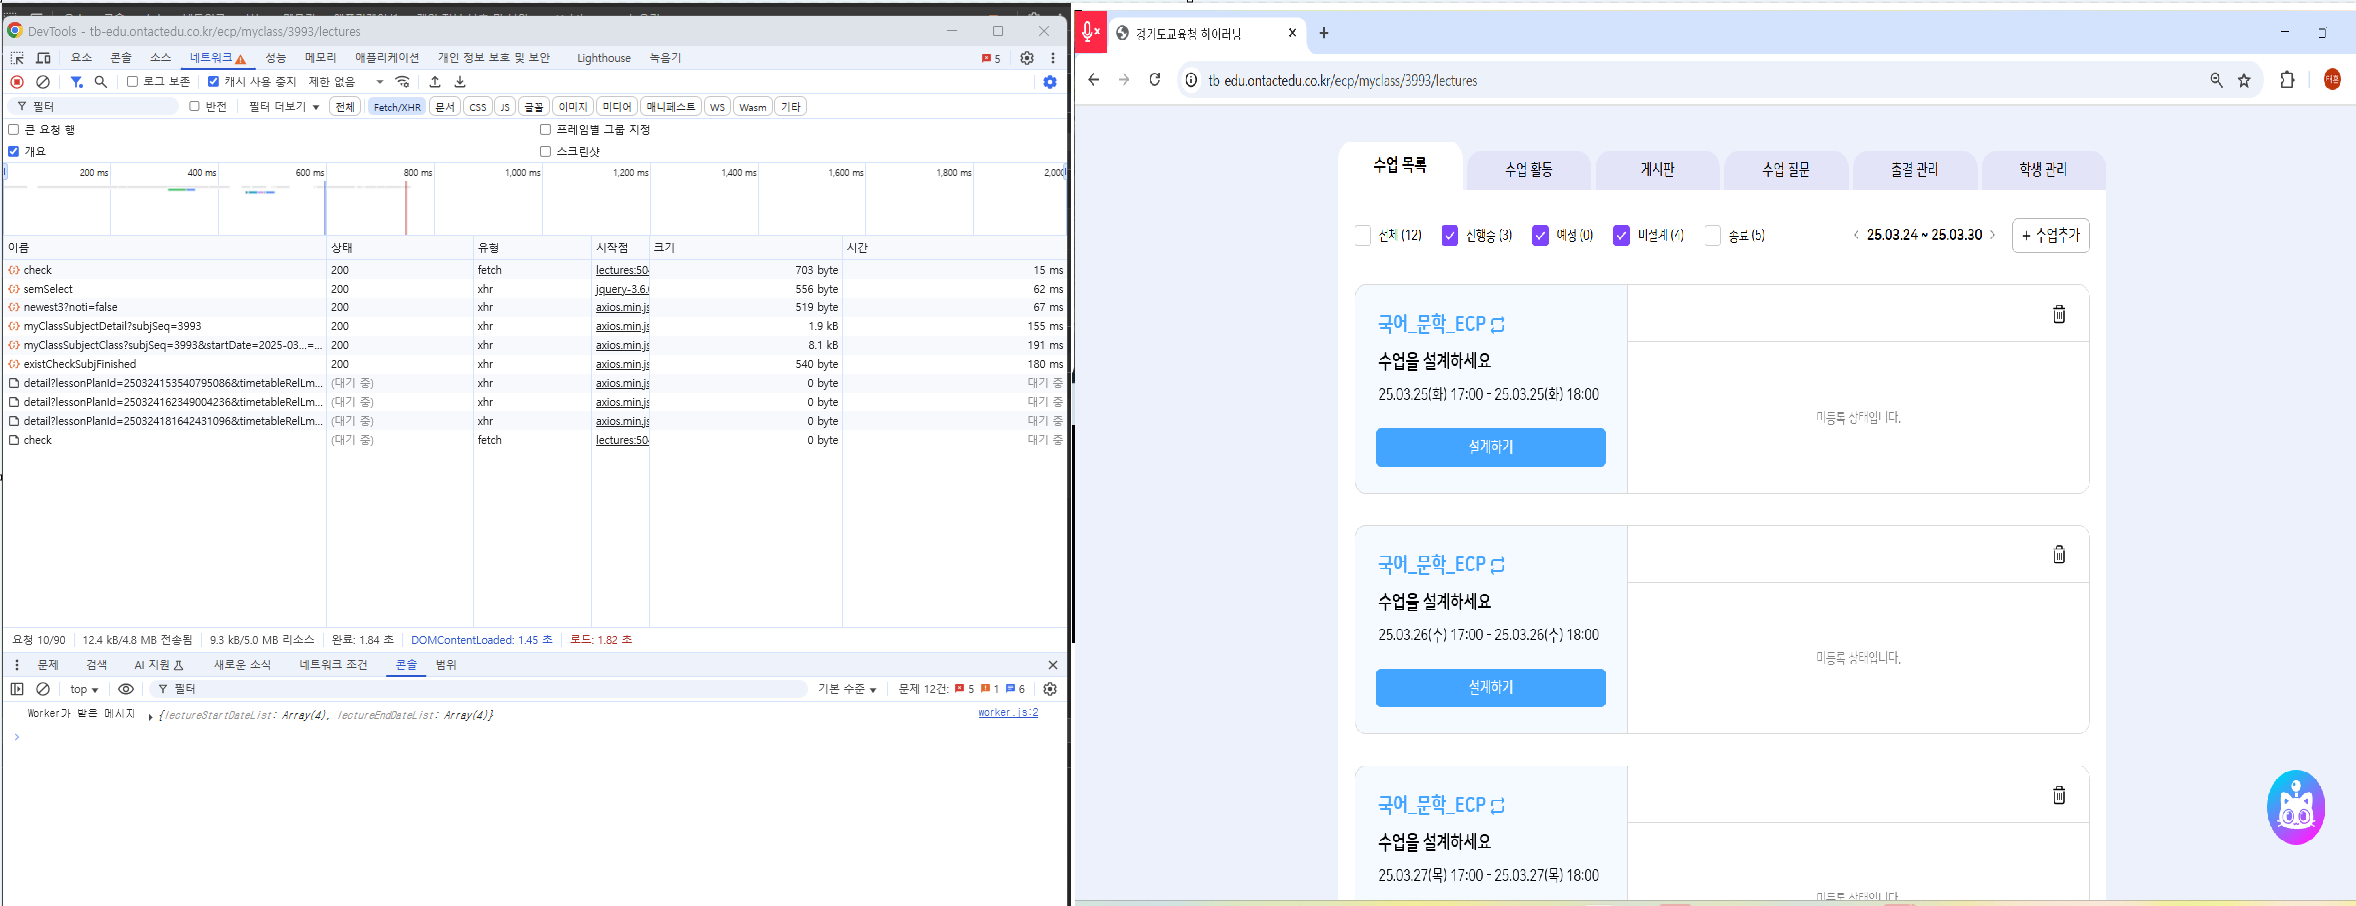
Task: Switch to the 수업 활동 tab
Action: [x=1528, y=170]
